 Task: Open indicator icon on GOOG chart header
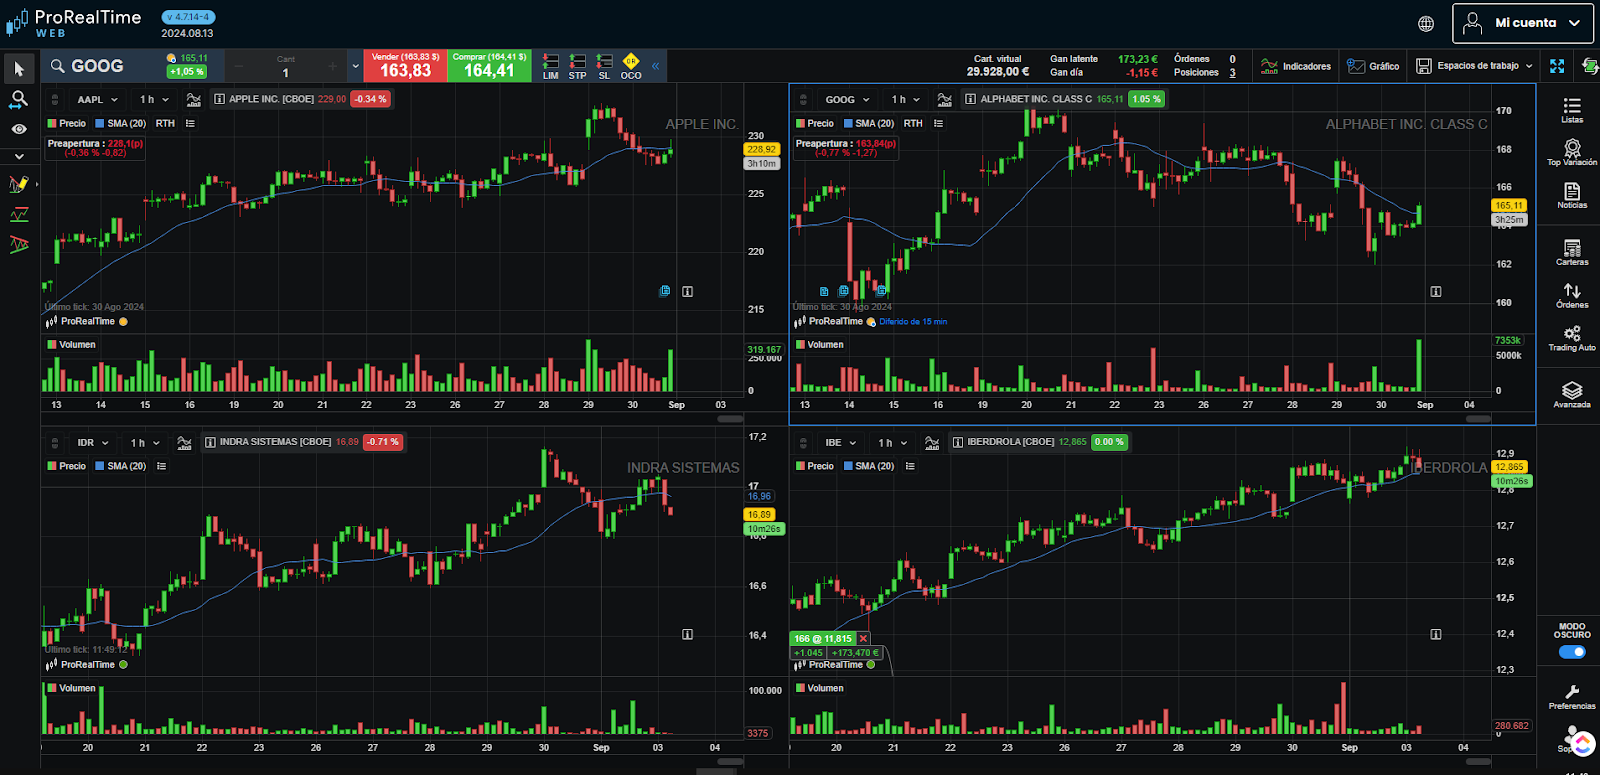point(945,99)
